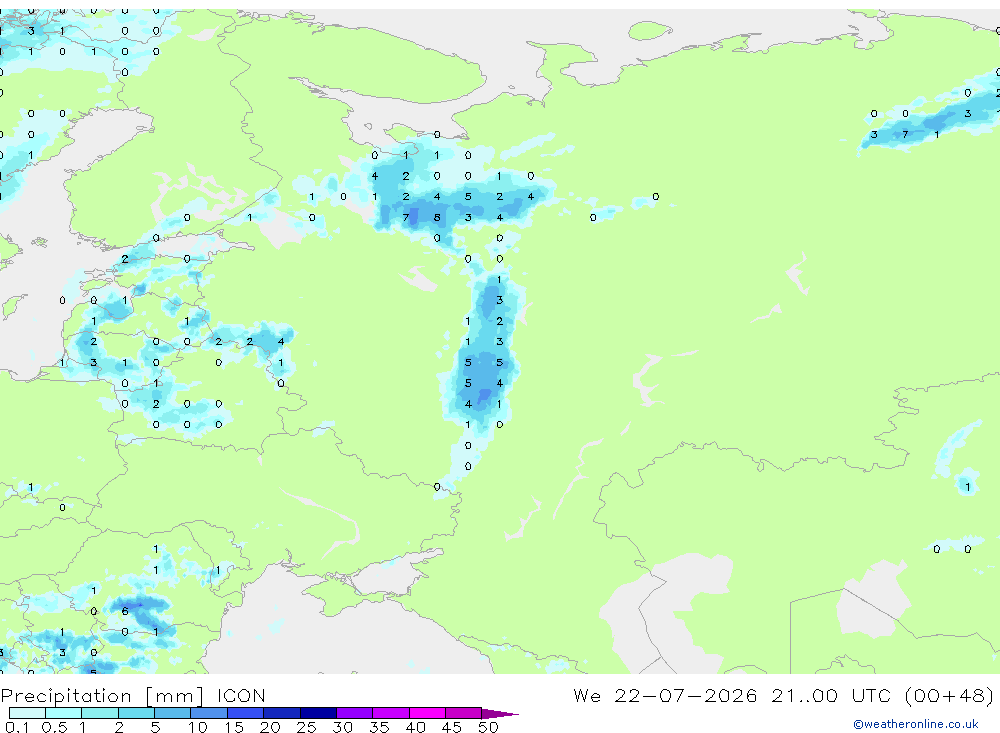Click the legend tick label "50"
The height and width of the screenshot is (733, 1000).
click(x=489, y=727)
